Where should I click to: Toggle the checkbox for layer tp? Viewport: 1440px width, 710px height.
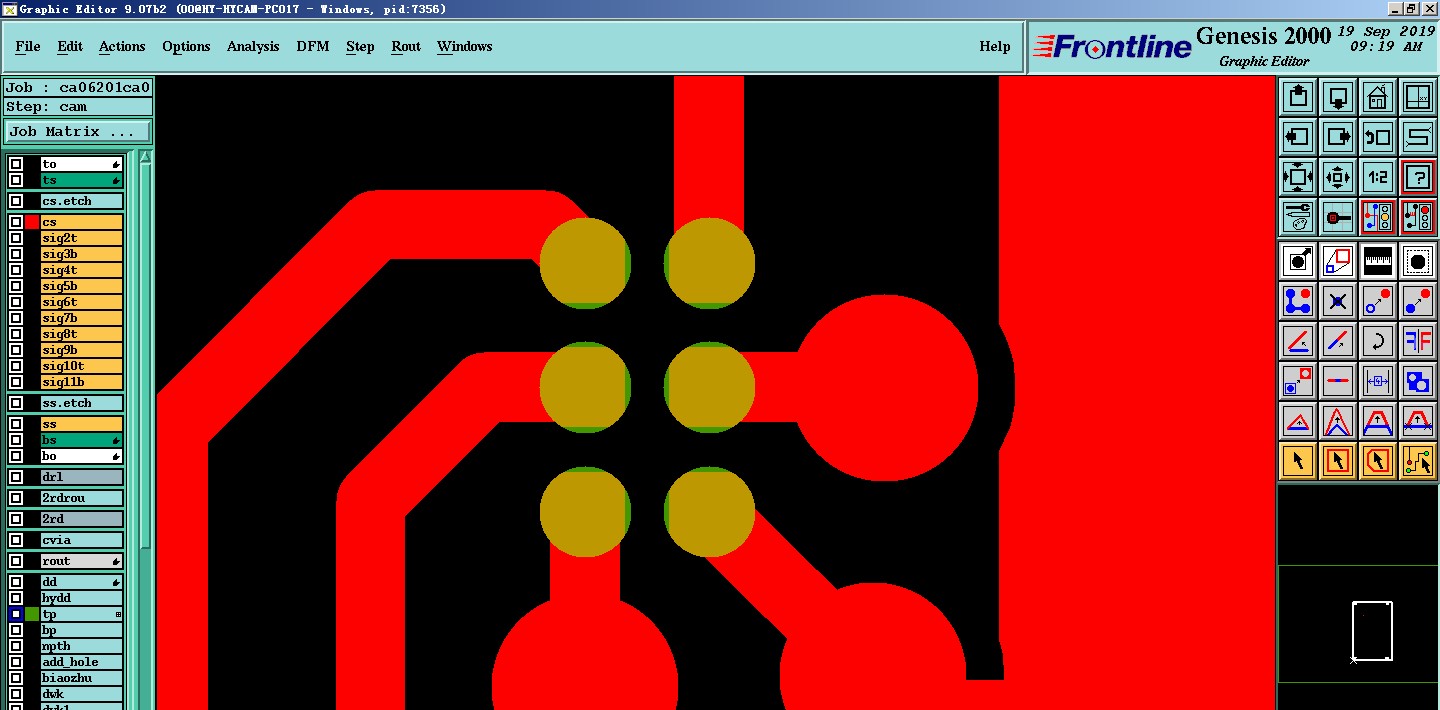tap(16, 614)
